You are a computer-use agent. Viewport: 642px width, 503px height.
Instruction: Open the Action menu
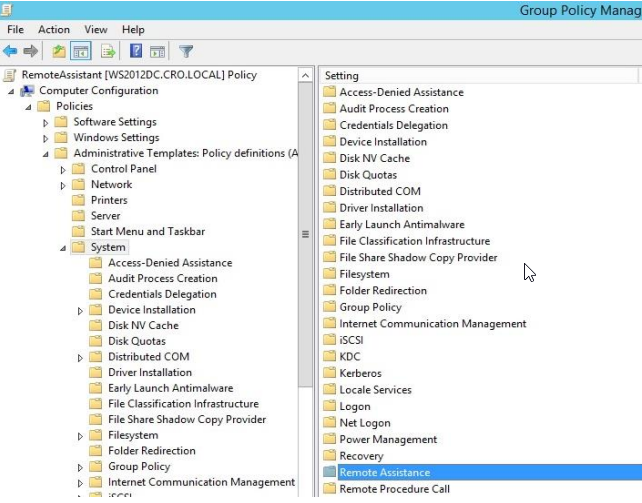[54, 30]
